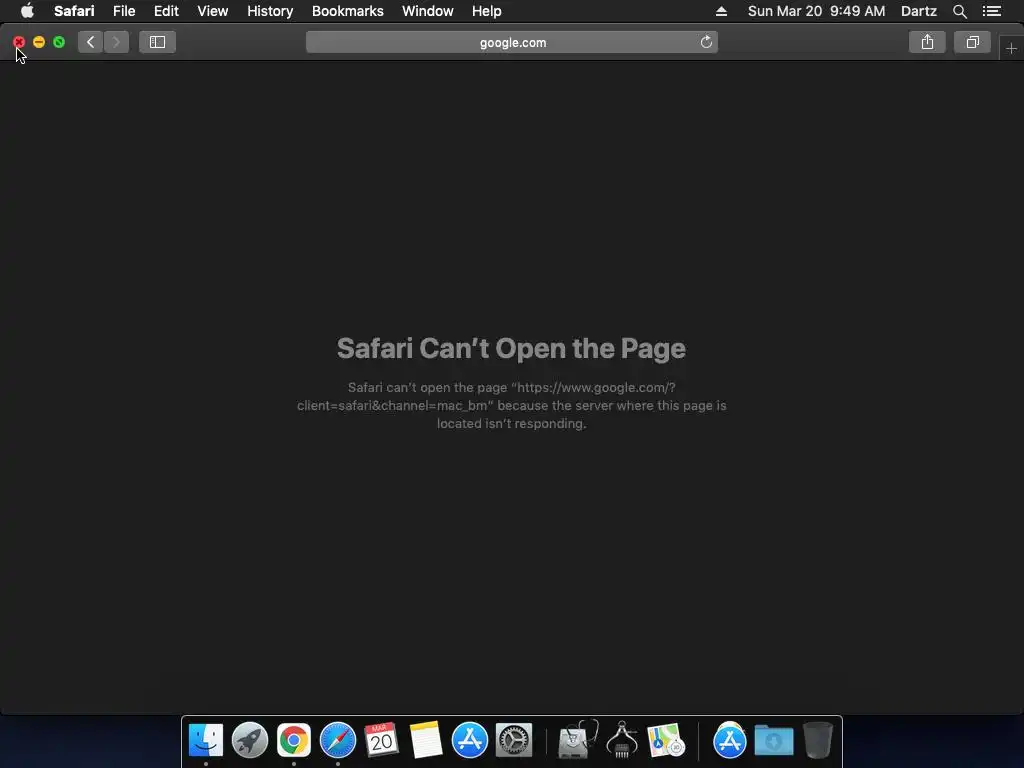
Task: Click the green full-screen window button
Action: pyautogui.click(x=59, y=42)
